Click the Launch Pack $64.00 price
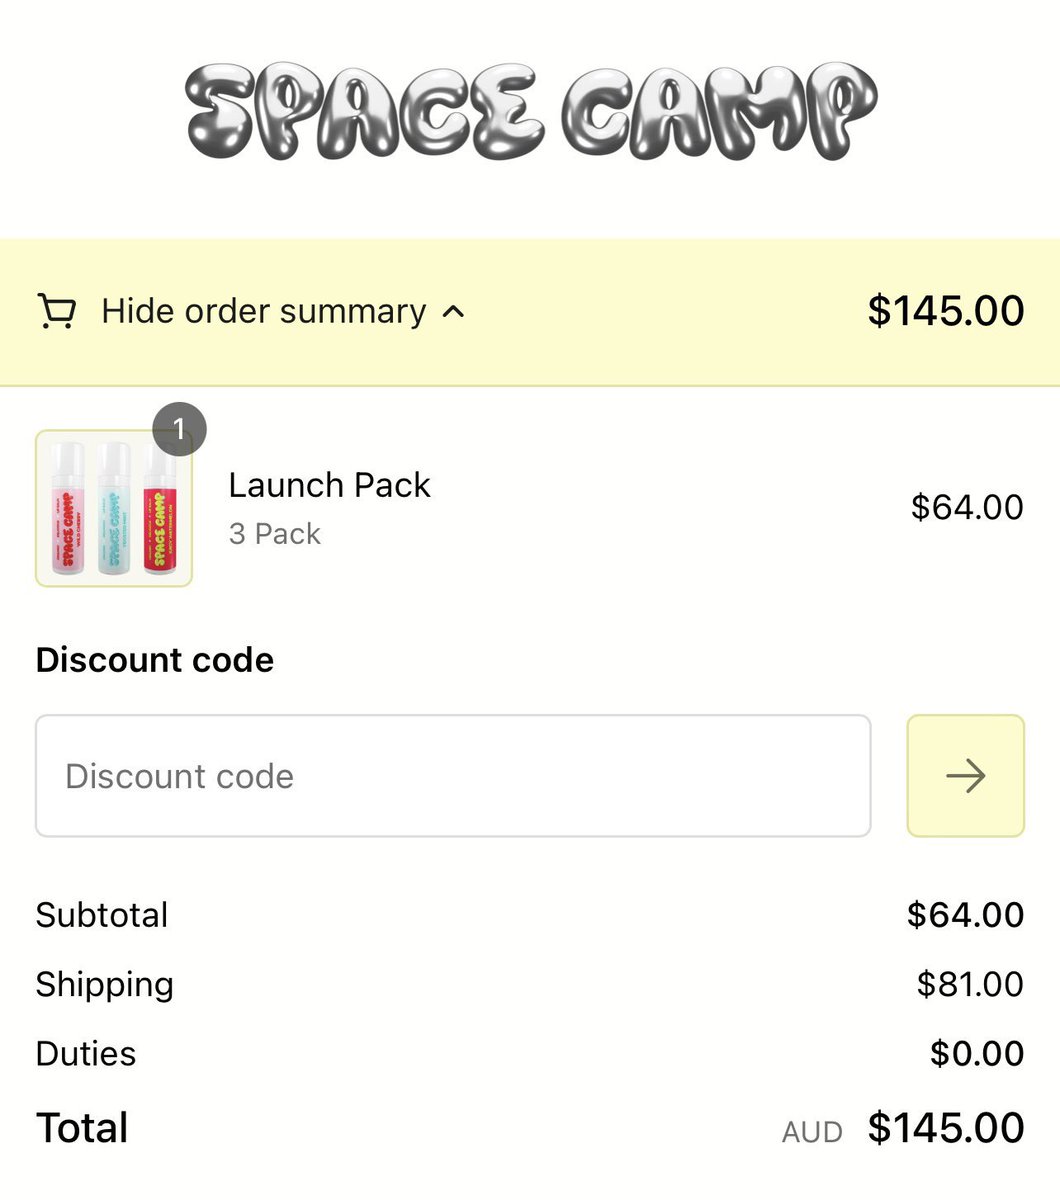The image size is (1060, 1200). tap(966, 507)
